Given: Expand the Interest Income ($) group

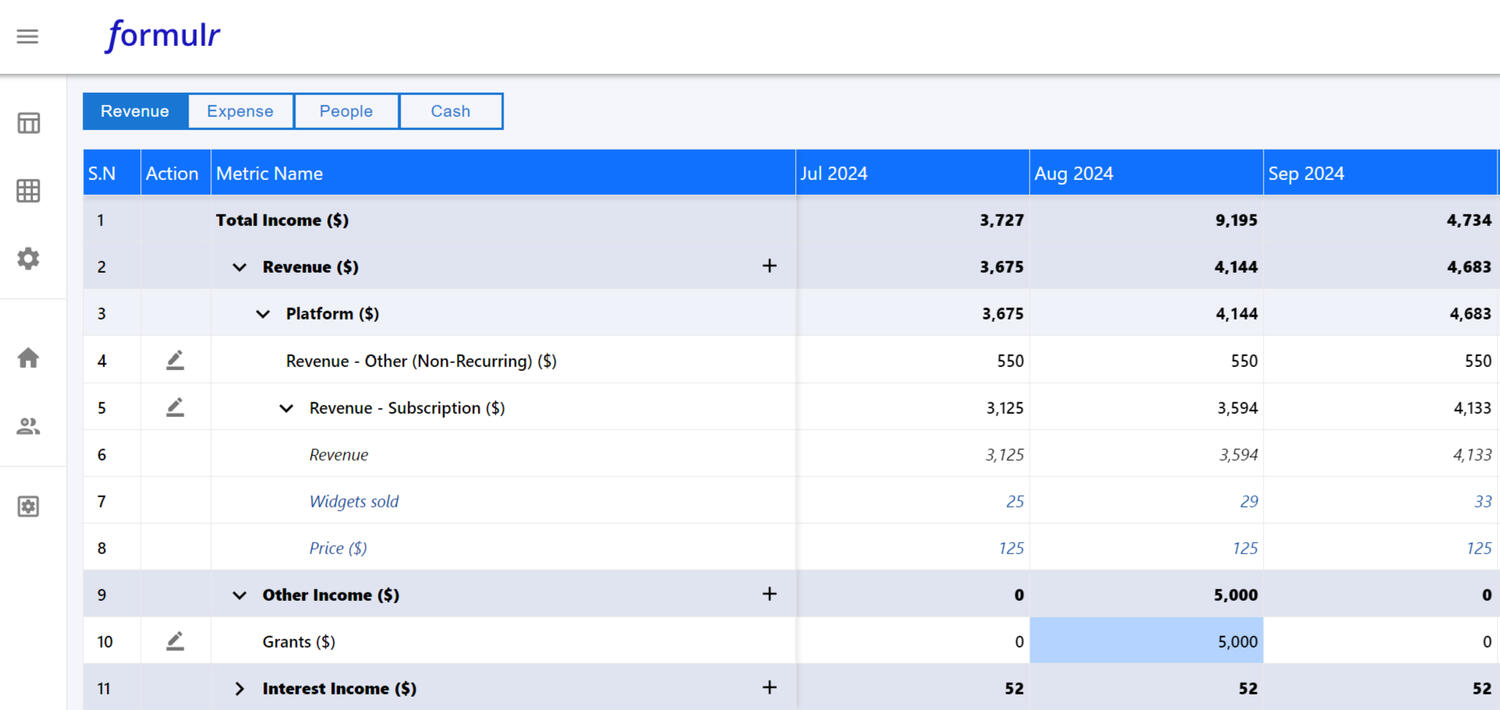Looking at the screenshot, I should (x=239, y=688).
